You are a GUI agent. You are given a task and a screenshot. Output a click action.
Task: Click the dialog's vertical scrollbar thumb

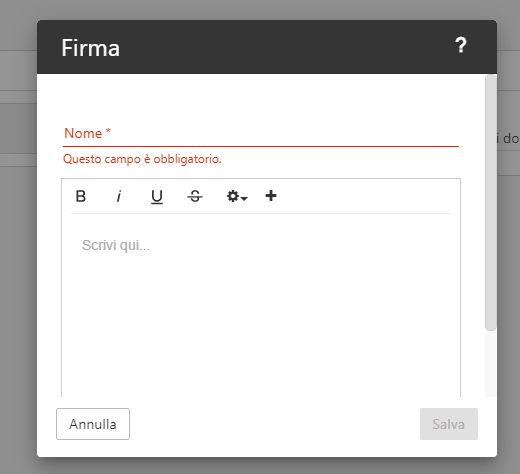[x=491, y=203]
